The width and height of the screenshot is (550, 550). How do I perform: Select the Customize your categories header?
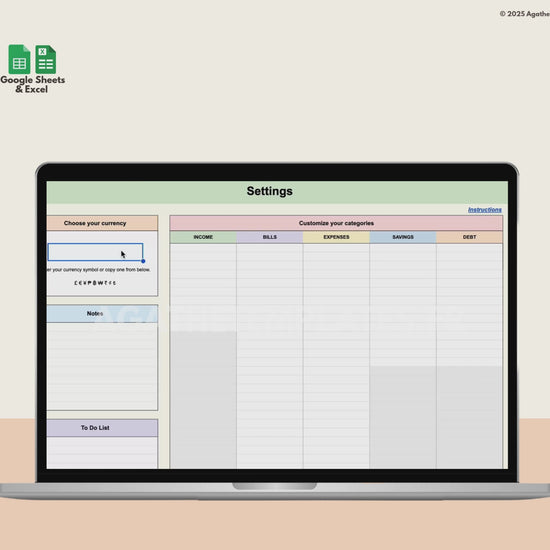[x=336, y=223]
